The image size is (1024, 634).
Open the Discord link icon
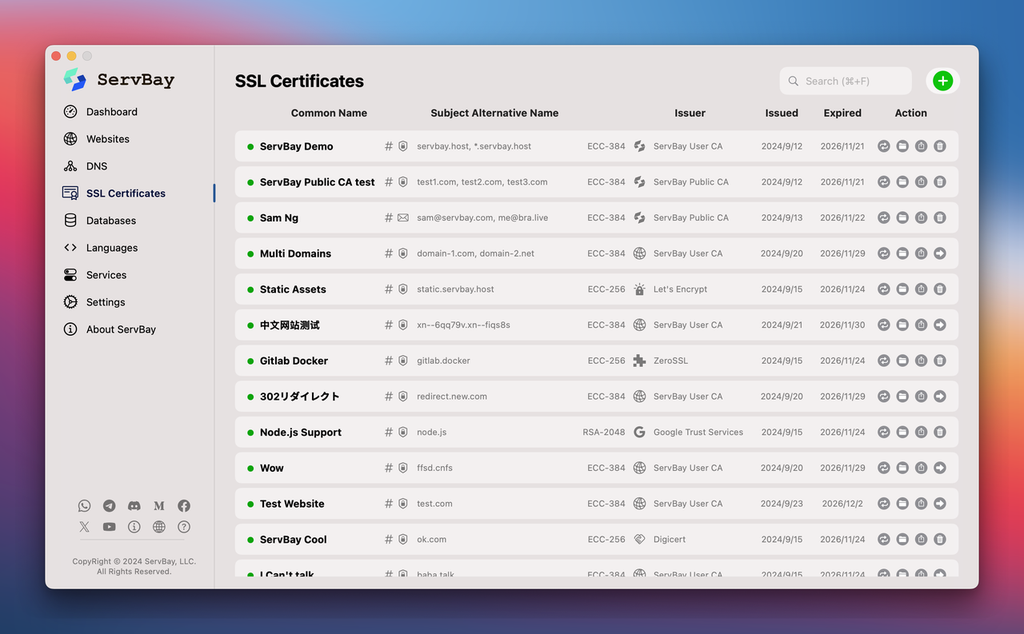pos(134,505)
